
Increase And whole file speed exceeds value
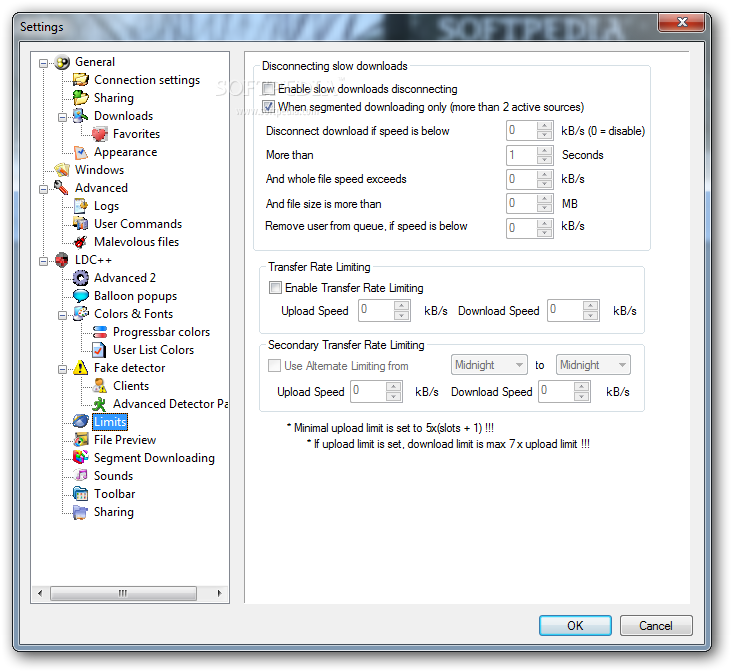[x=544, y=174]
